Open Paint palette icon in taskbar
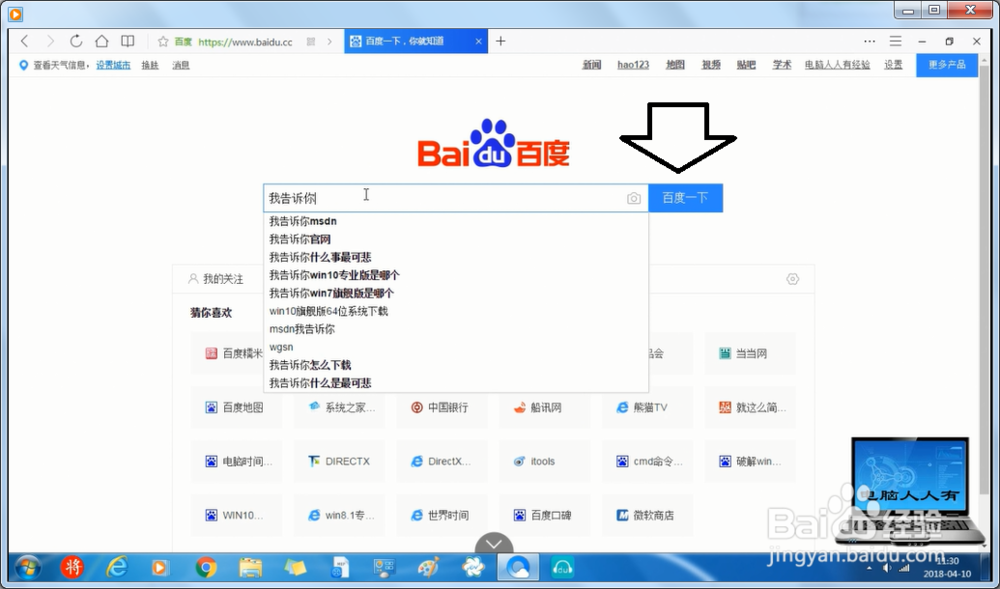Viewport: 1000px width, 589px height. pyautogui.click(x=429, y=567)
